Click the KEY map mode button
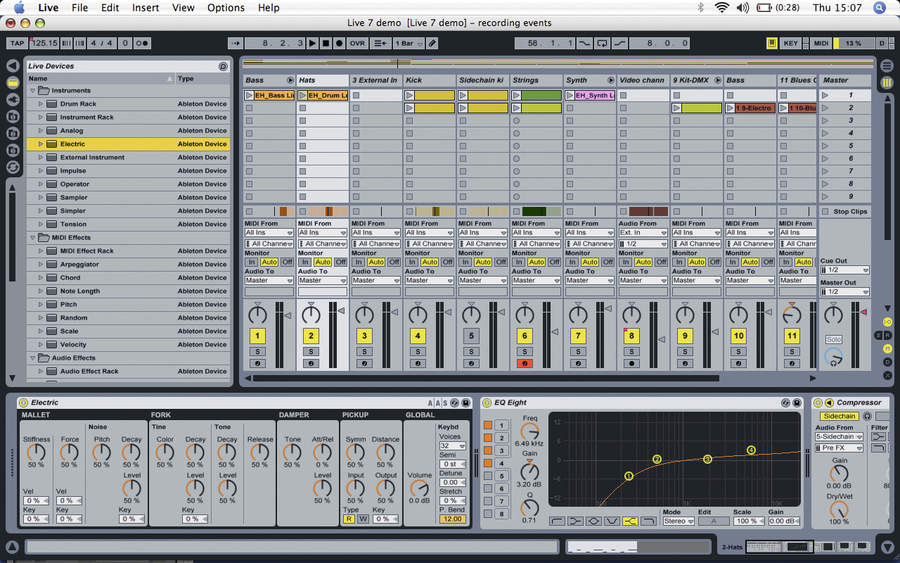 790,43
